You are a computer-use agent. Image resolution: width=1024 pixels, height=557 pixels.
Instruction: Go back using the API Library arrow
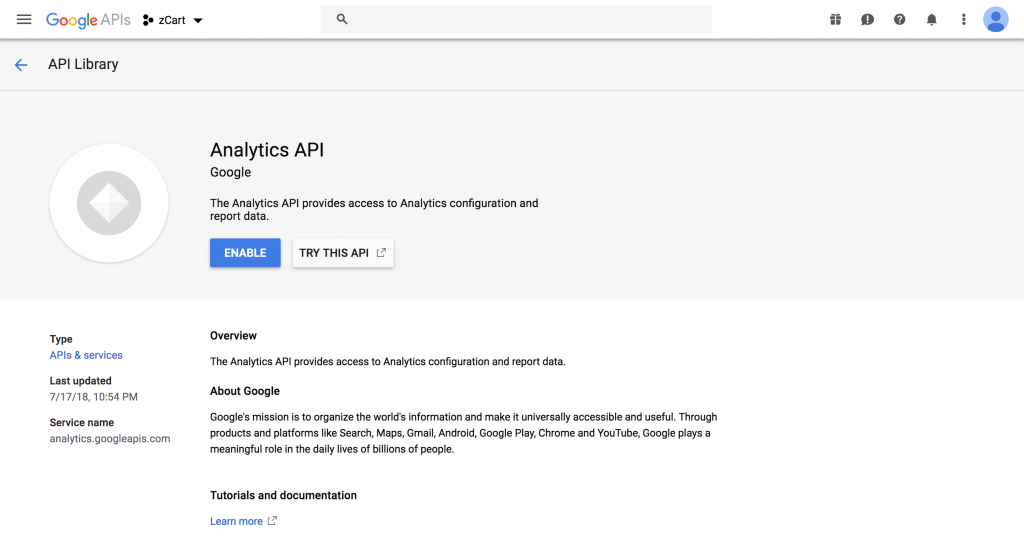click(21, 65)
